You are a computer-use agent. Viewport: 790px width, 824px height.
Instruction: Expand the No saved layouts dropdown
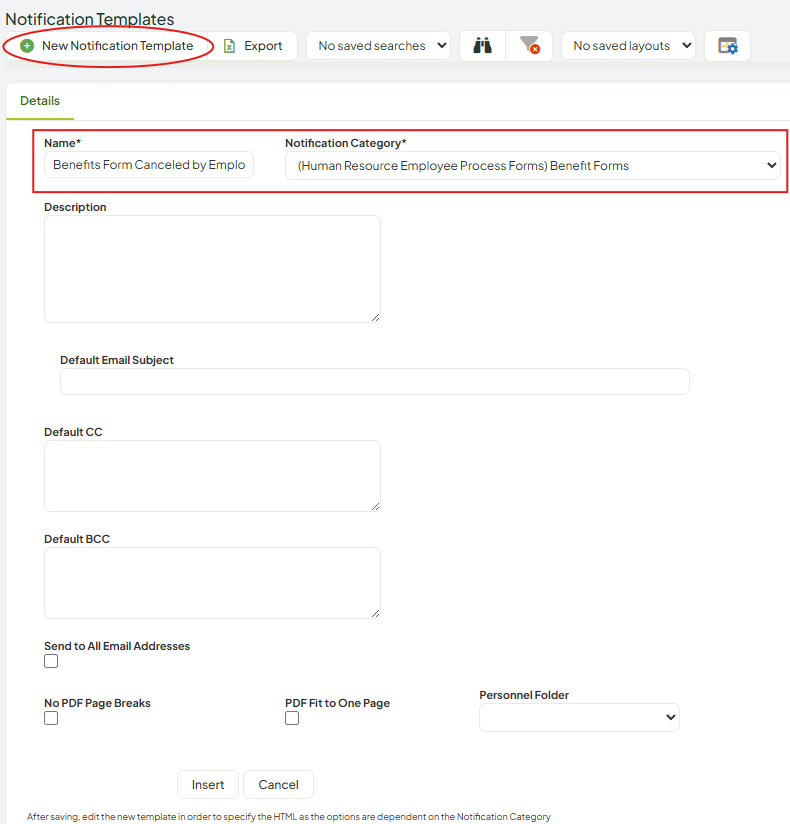629,46
